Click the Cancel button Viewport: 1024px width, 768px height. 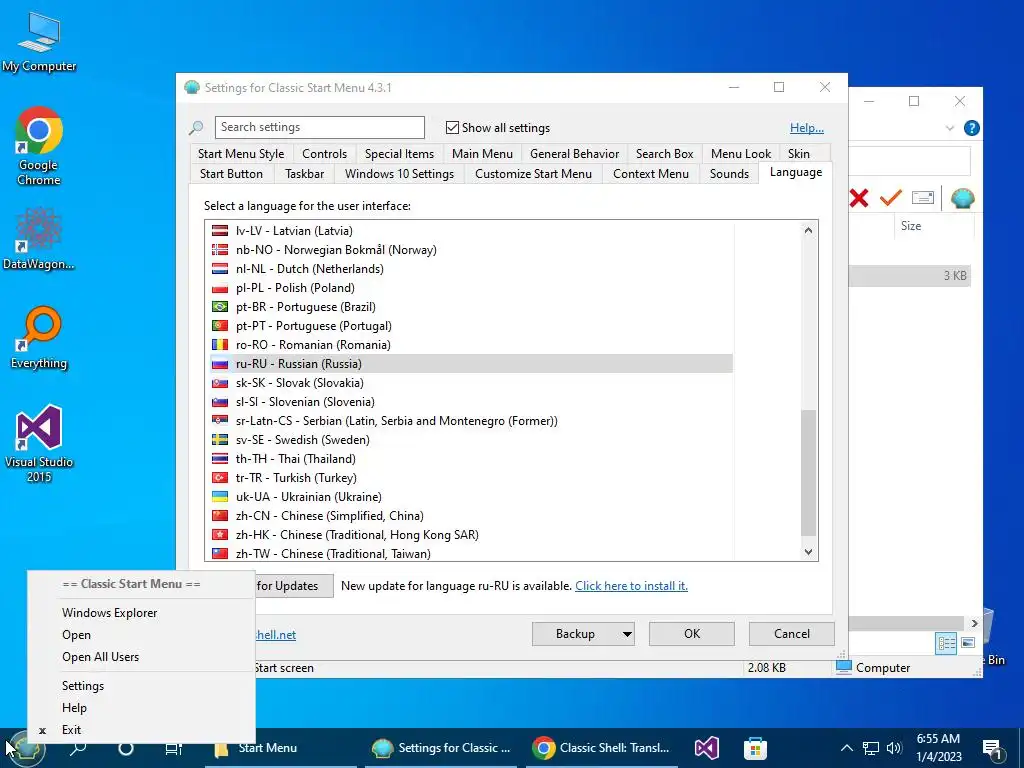click(x=792, y=634)
